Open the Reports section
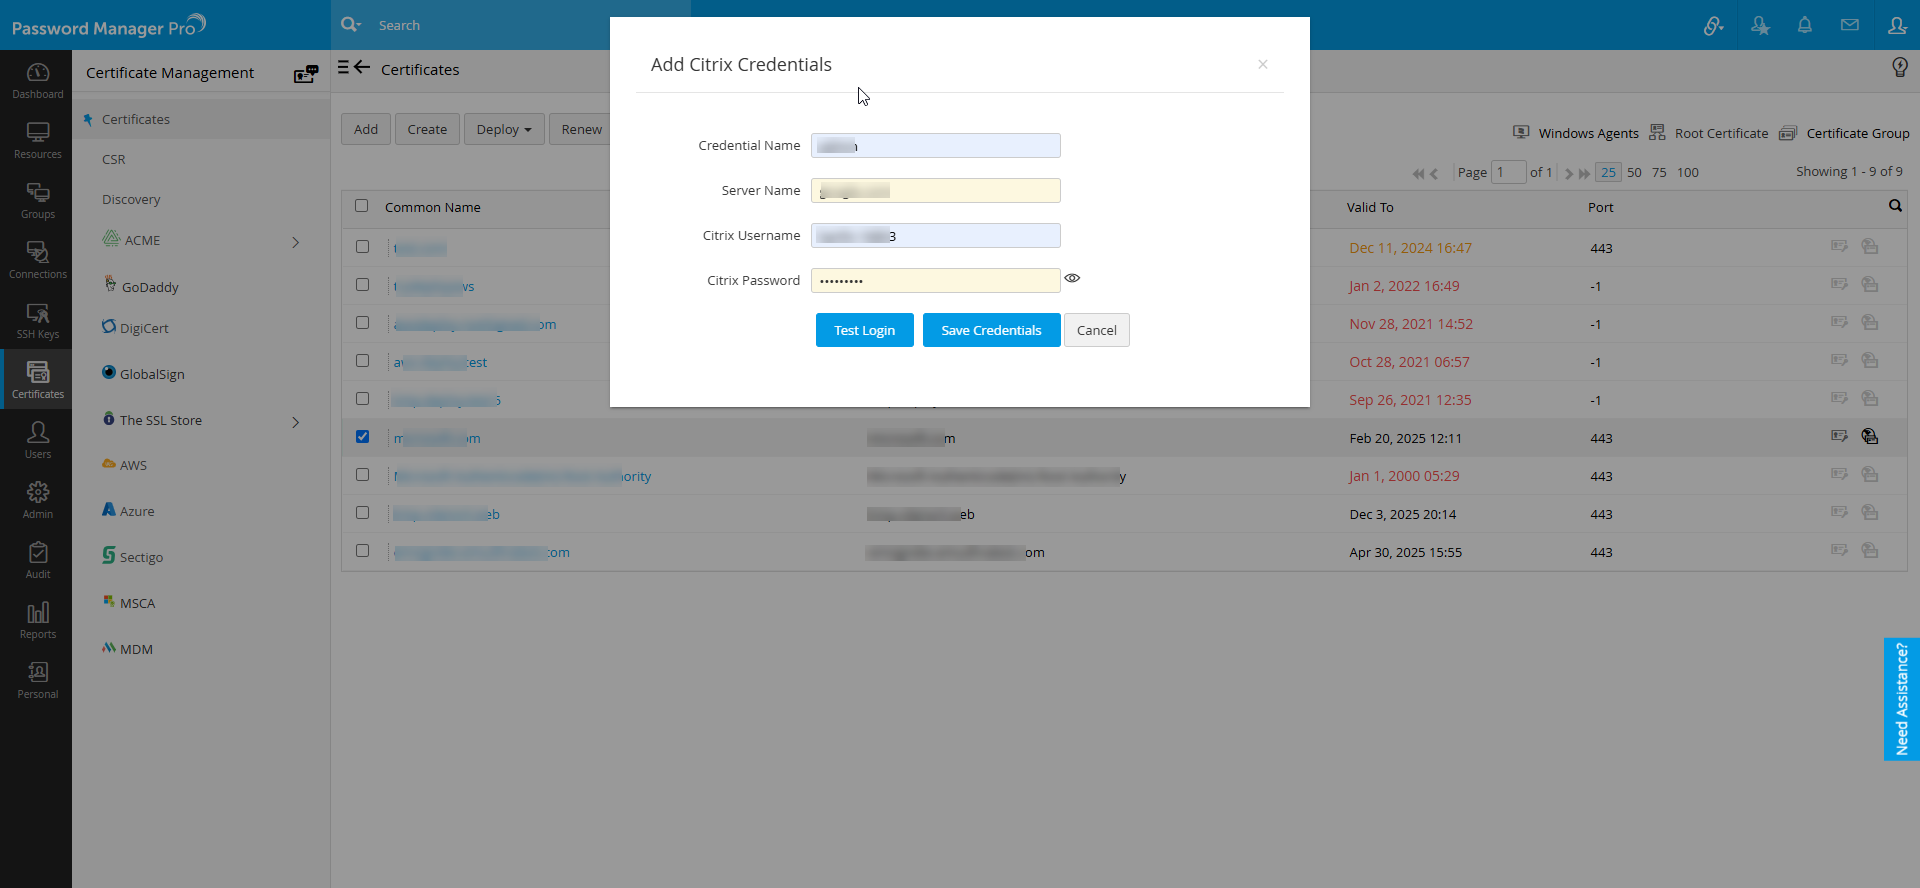Viewport: 1920px width, 888px height. 37,620
